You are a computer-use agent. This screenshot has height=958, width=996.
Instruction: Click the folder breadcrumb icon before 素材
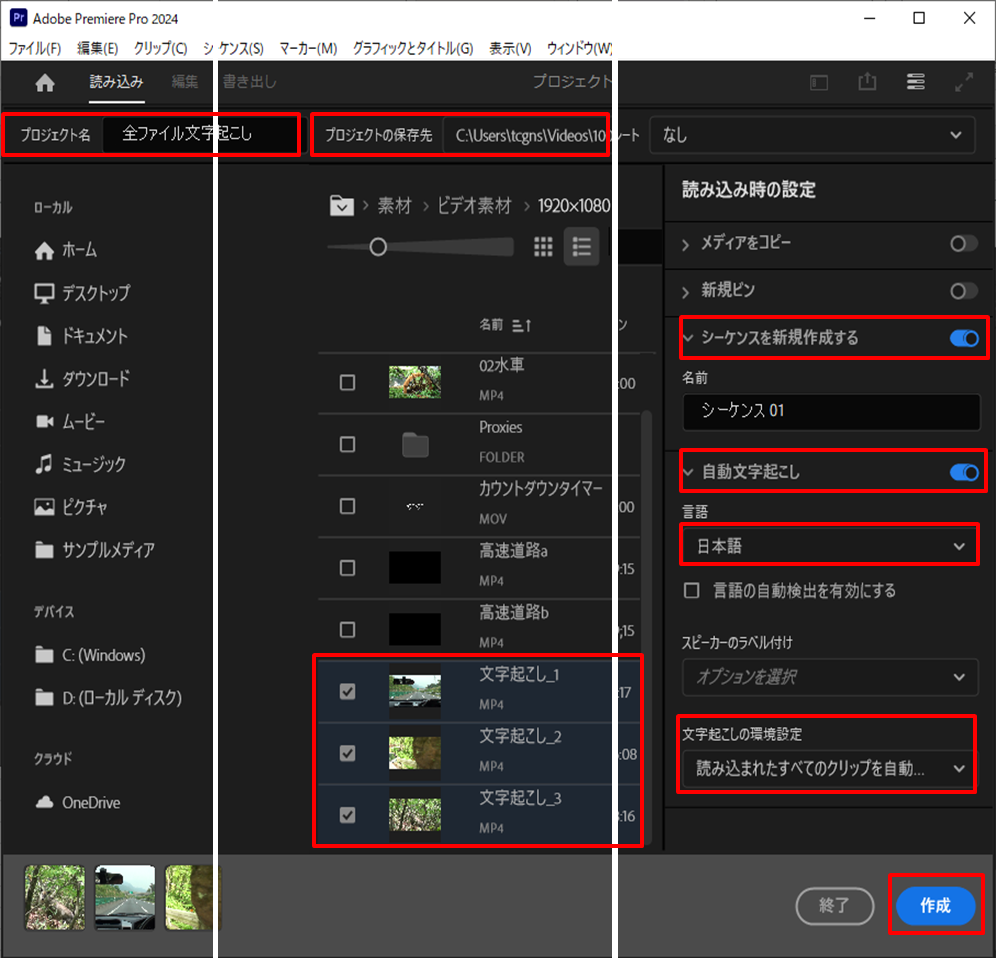(342, 205)
